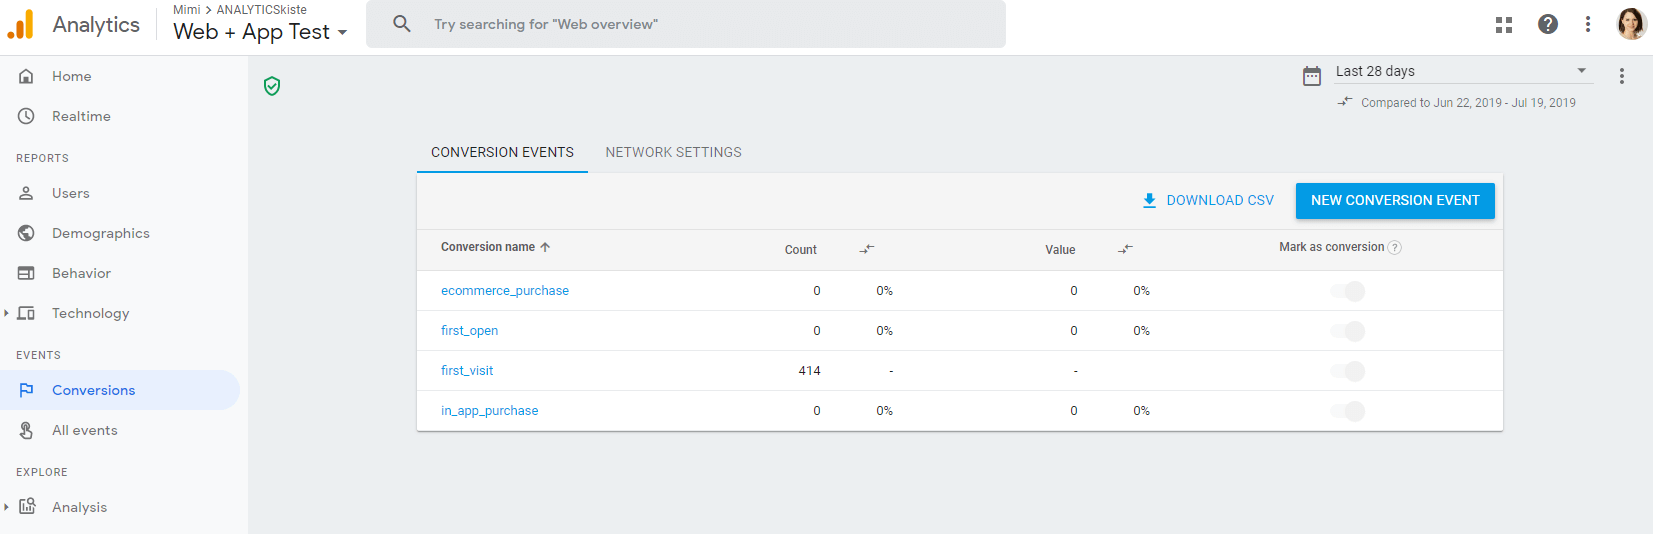
Task: Open the first_visit conversion link
Action: point(467,371)
